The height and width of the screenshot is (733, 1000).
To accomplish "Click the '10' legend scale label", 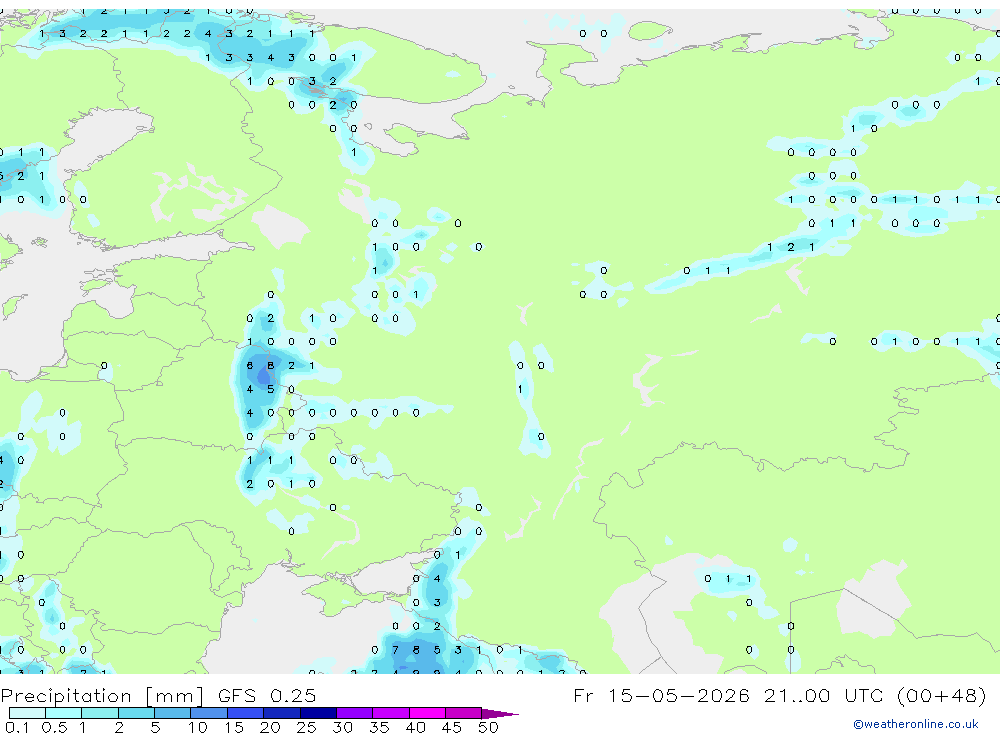I will pyautogui.click(x=198, y=727).
